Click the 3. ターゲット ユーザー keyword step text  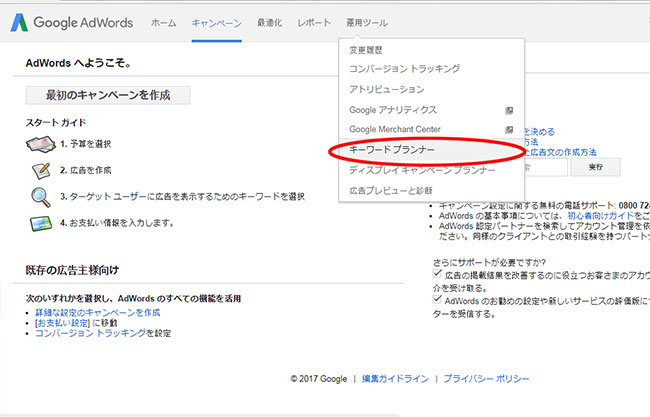(x=183, y=196)
